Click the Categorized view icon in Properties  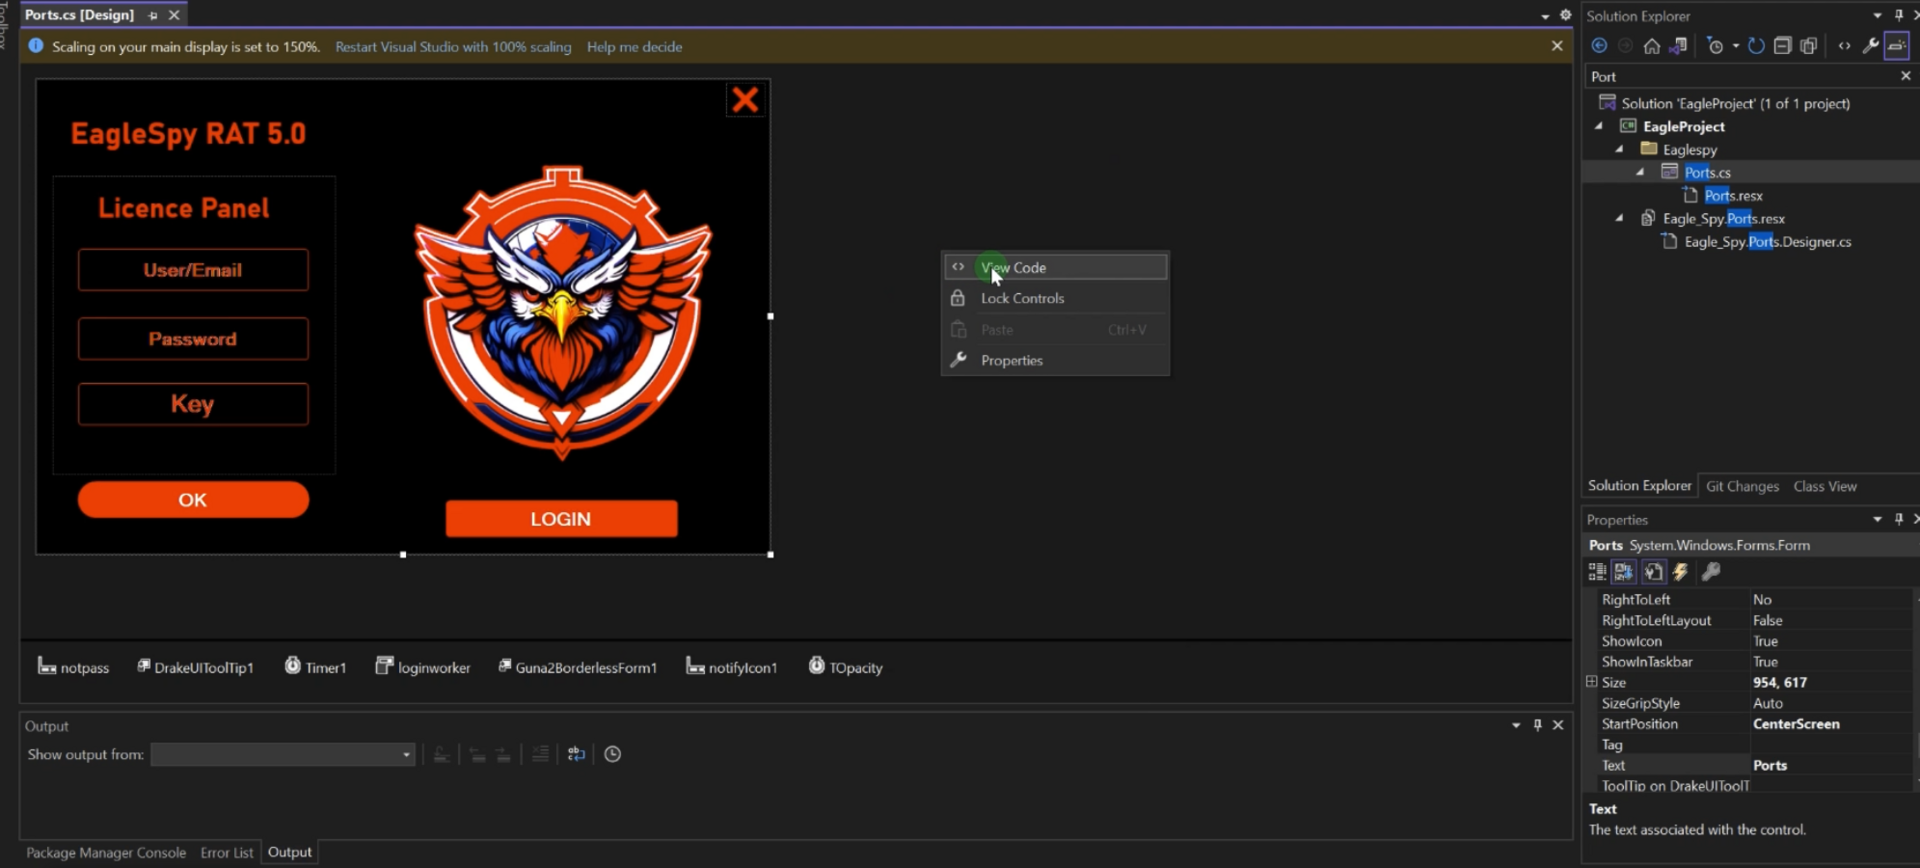[x=1597, y=572]
